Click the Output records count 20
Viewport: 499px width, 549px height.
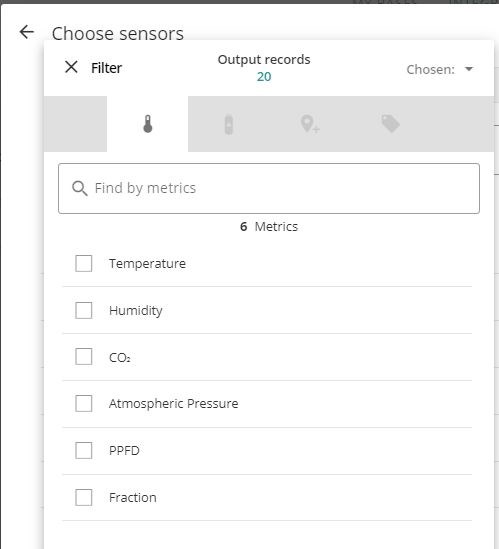(x=264, y=77)
